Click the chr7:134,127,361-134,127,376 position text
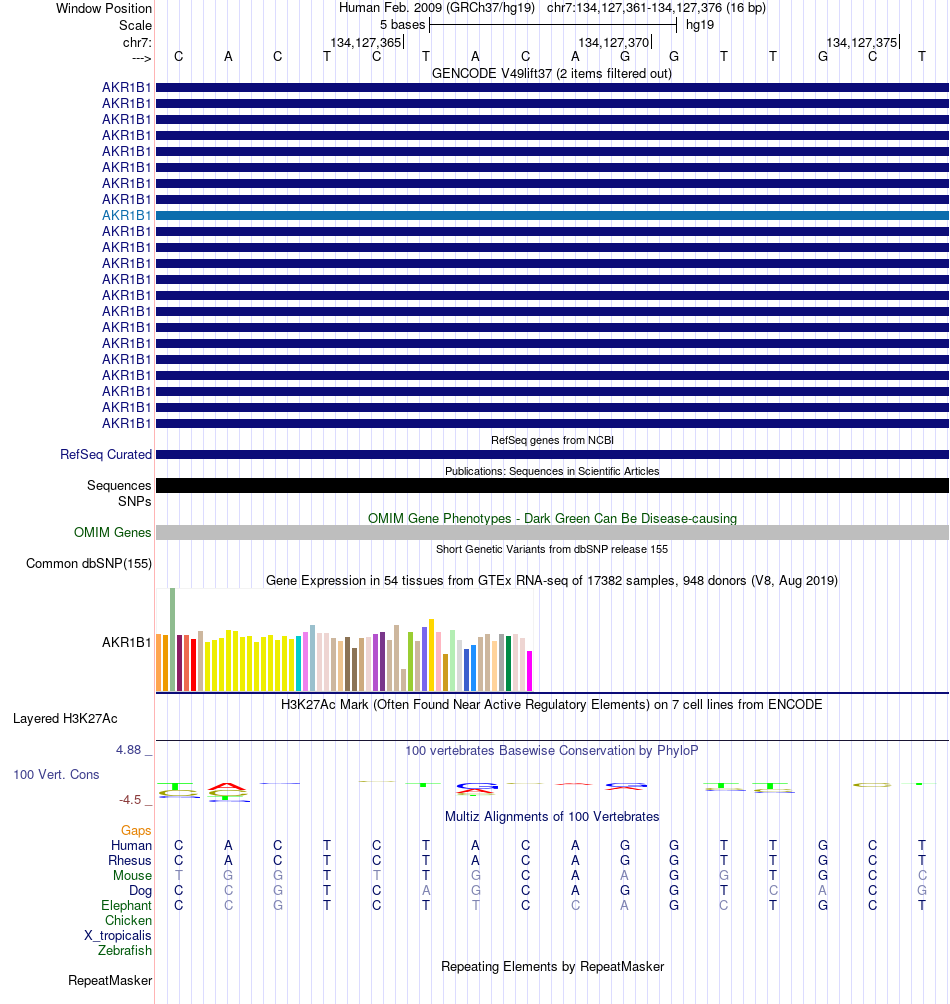Viewport: 950px width, 1004px height. pyautogui.click(x=656, y=8)
